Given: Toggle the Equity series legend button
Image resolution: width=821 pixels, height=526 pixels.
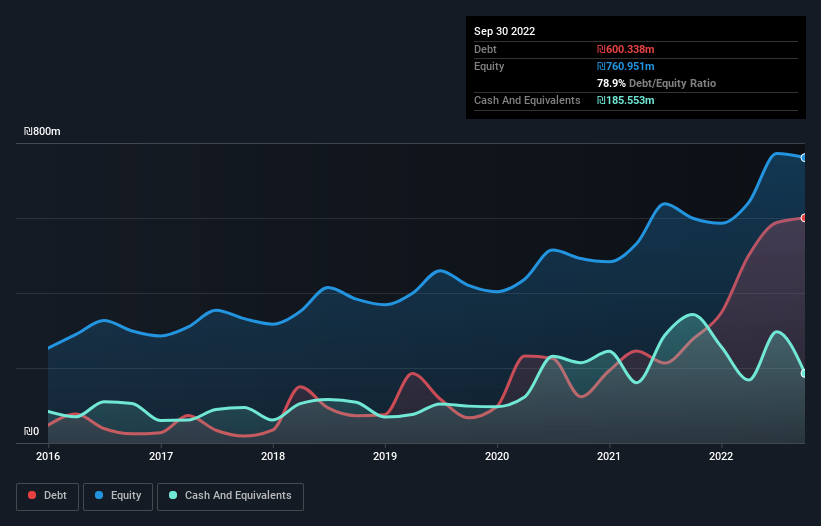Looking at the screenshot, I should [118, 496].
